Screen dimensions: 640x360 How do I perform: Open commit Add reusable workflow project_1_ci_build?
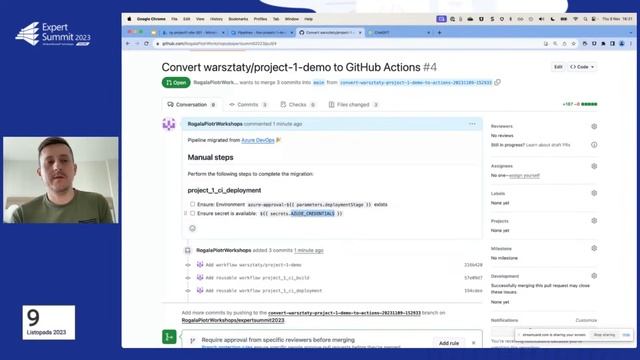pos(258,278)
